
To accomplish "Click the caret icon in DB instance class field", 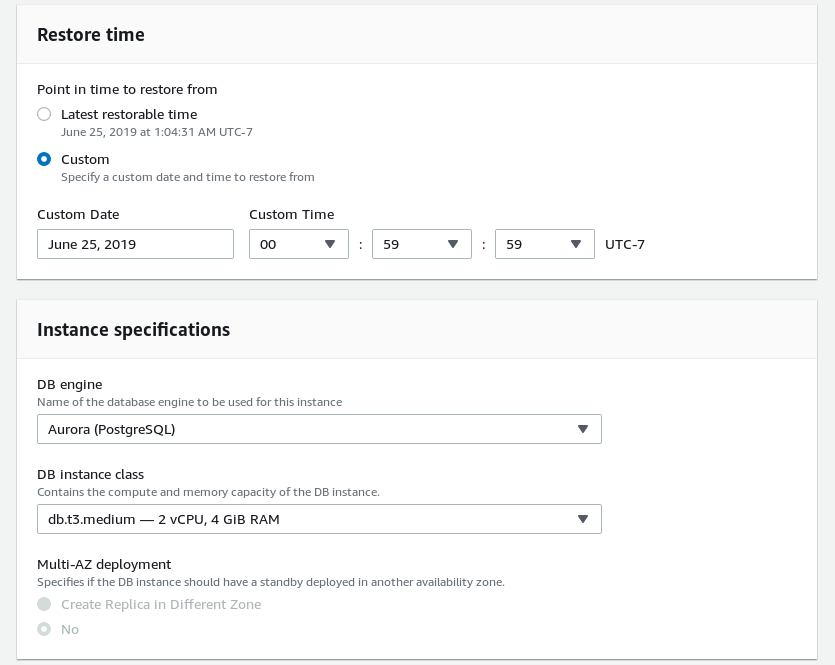I will (x=583, y=519).
